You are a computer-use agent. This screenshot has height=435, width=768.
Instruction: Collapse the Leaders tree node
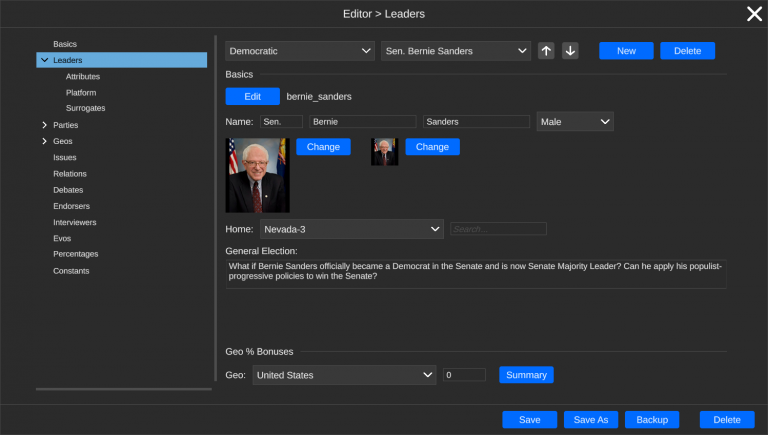pyautogui.click(x=44, y=61)
